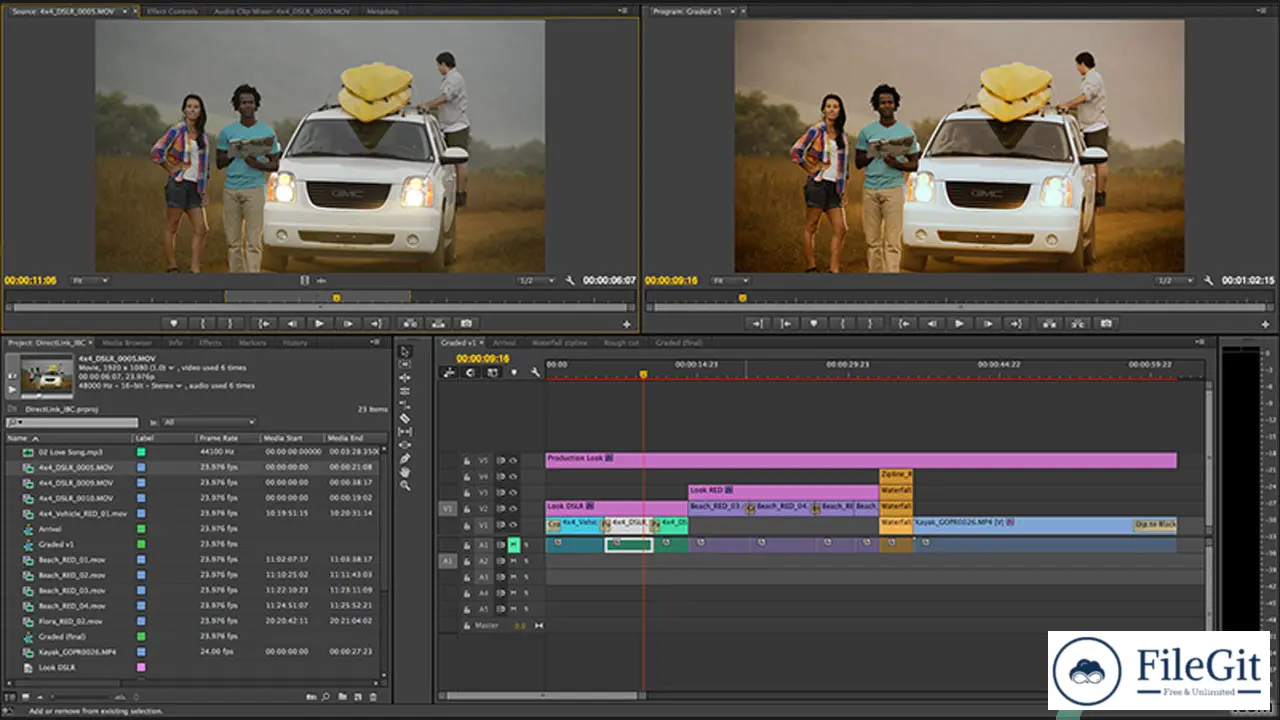The image size is (1280, 720).
Task: Open Source monitor Fit zoom dropdown
Action: [90, 281]
